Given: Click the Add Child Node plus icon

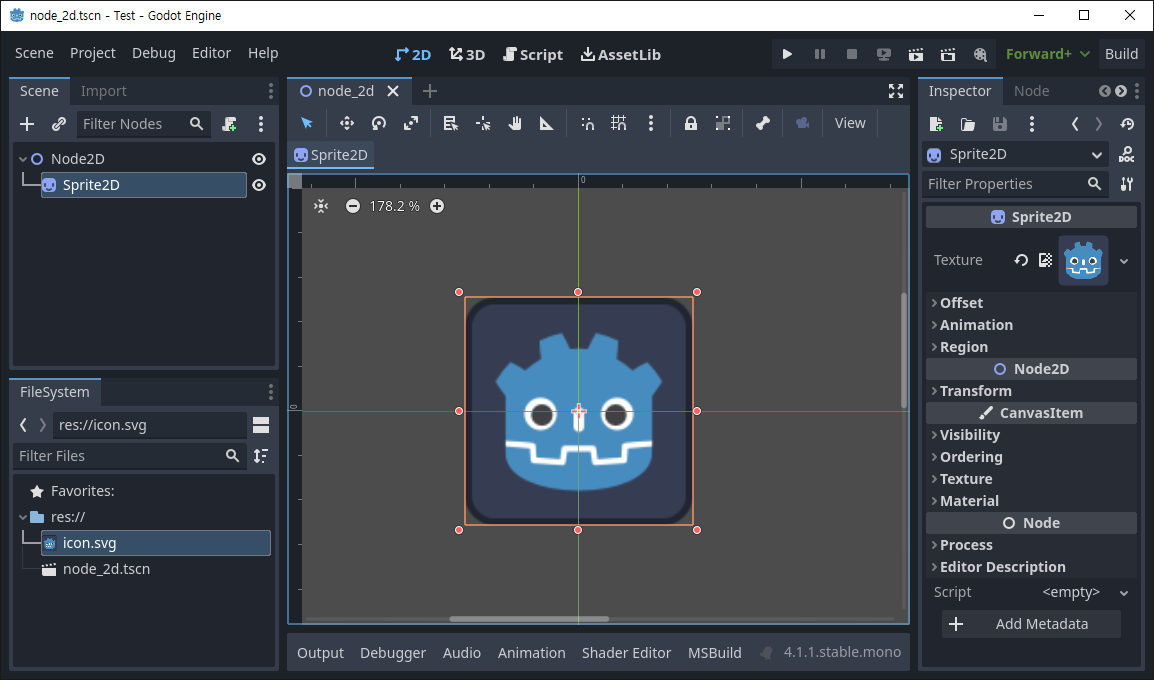Looking at the screenshot, I should [x=27, y=124].
